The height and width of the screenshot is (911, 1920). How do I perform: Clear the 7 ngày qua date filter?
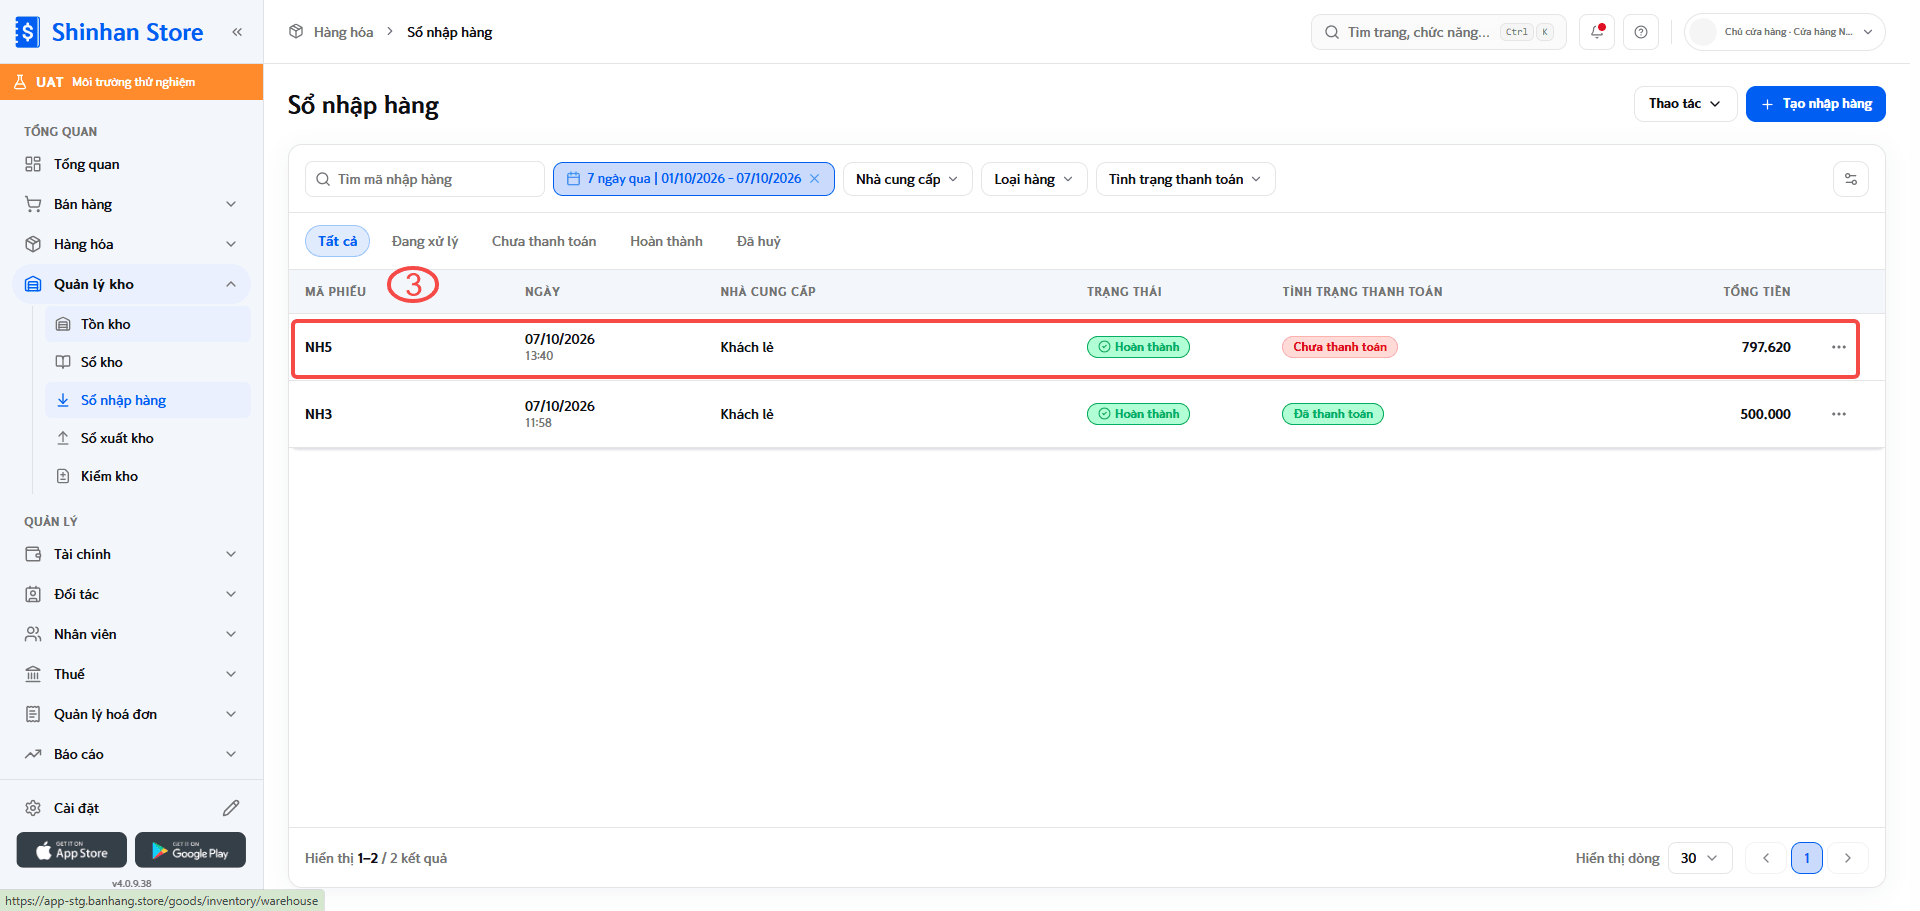[x=815, y=179]
